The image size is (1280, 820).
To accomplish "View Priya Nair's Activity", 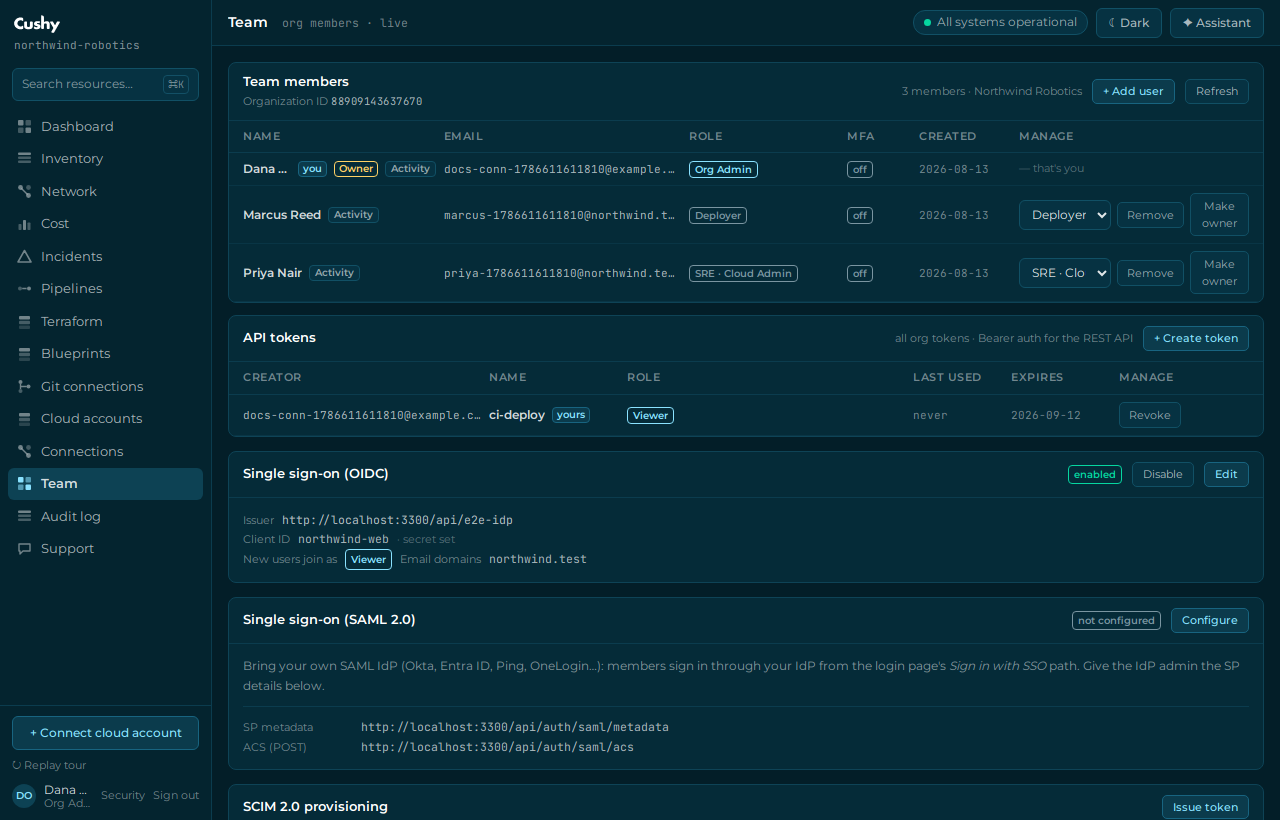I will coord(334,273).
